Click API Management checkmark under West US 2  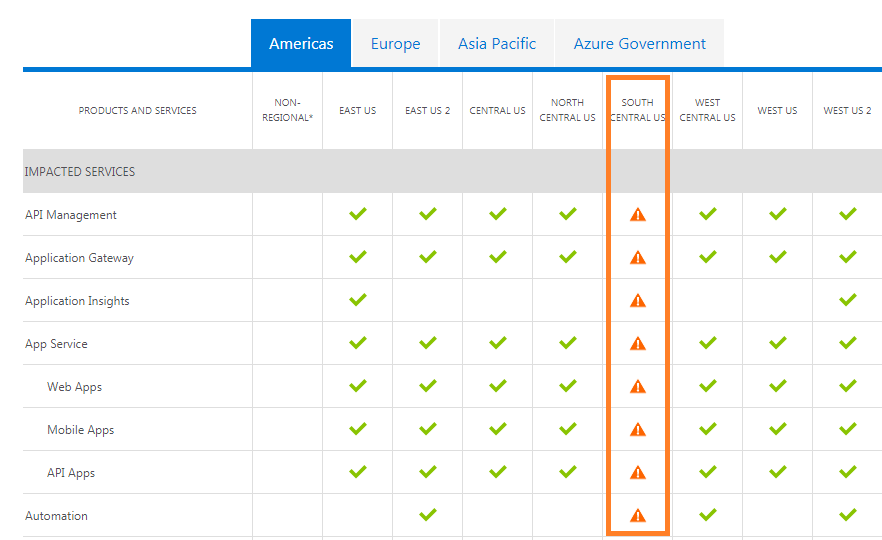pyautogui.click(x=848, y=214)
